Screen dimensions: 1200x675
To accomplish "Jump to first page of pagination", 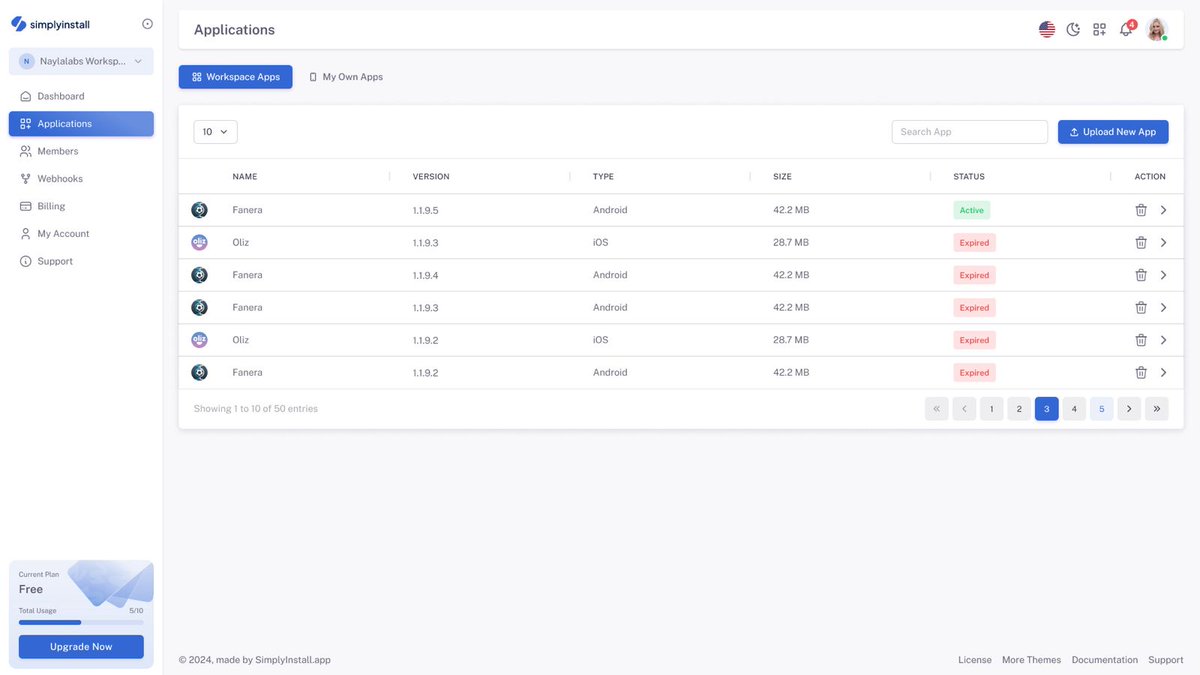I will pyautogui.click(x=937, y=409).
